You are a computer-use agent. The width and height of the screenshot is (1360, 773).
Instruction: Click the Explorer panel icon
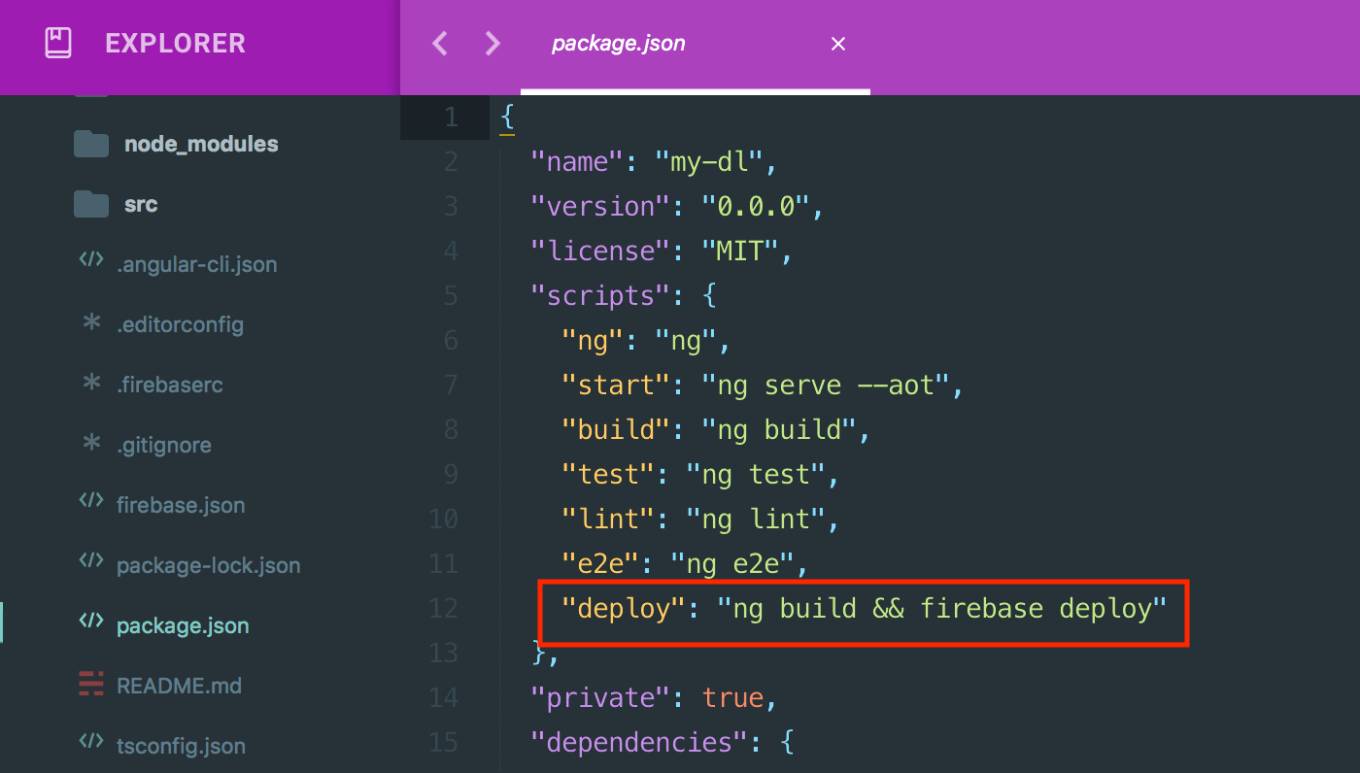tap(57, 42)
